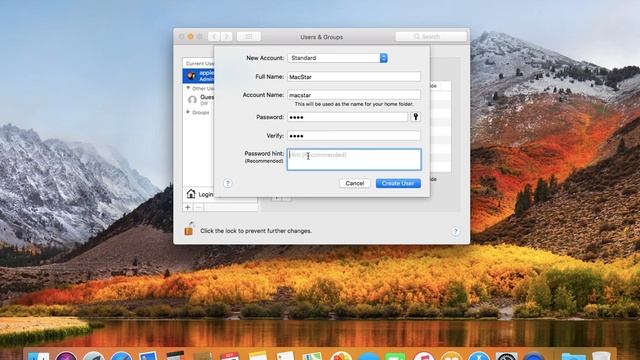Go back with the toolbar back arrow
640x360 pixels.
point(214,37)
